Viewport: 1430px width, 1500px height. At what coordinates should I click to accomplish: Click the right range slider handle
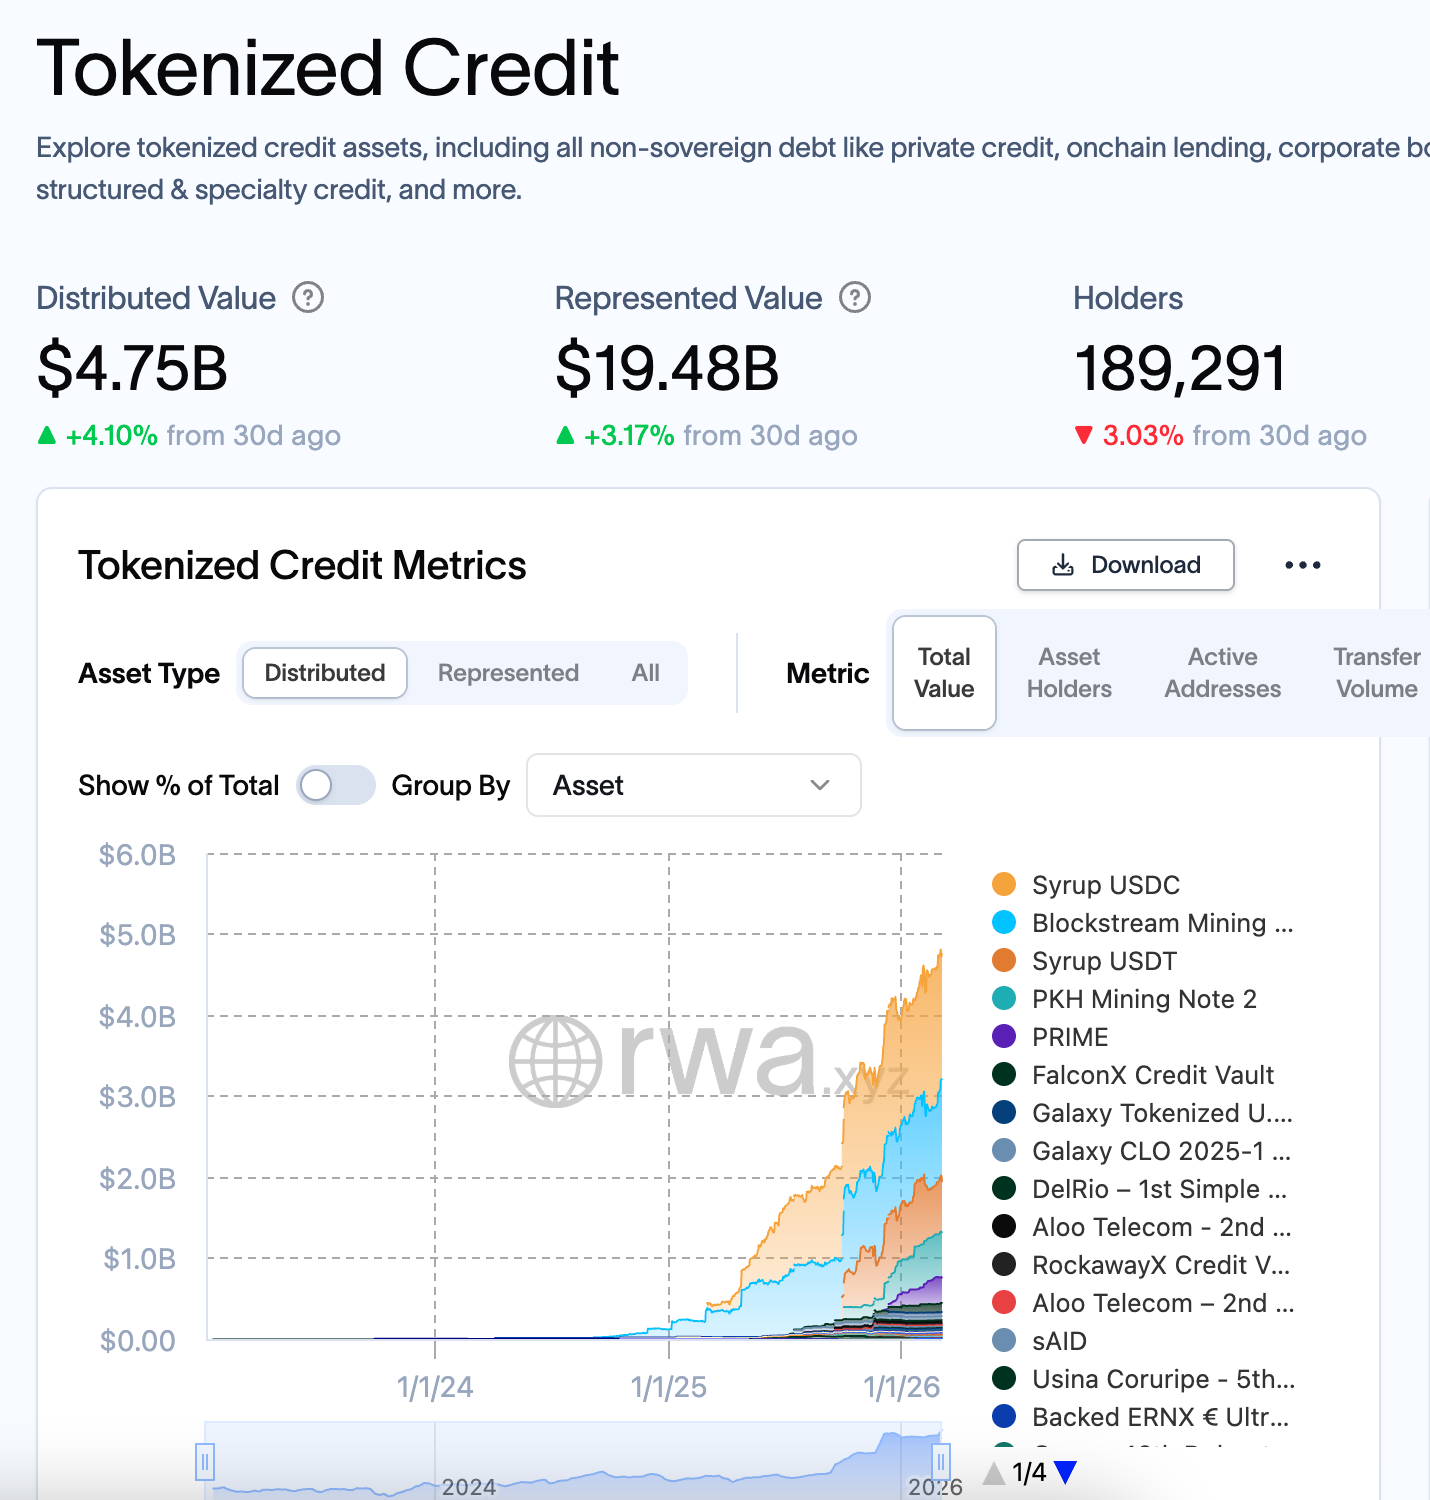(x=941, y=1462)
